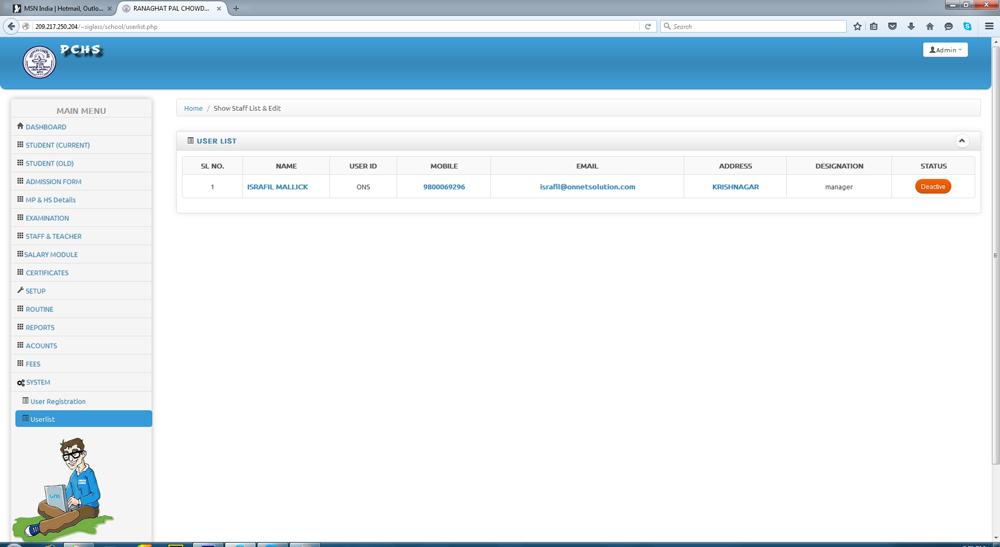Click KRISHNAGAR address link
The width and height of the screenshot is (1000, 547).
735,187
